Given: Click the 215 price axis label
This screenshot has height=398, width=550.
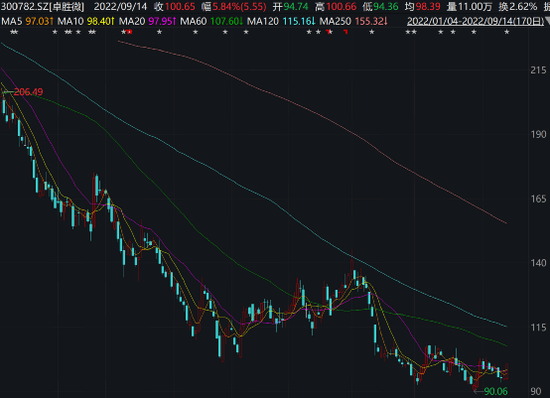Looking at the screenshot, I should point(538,70).
